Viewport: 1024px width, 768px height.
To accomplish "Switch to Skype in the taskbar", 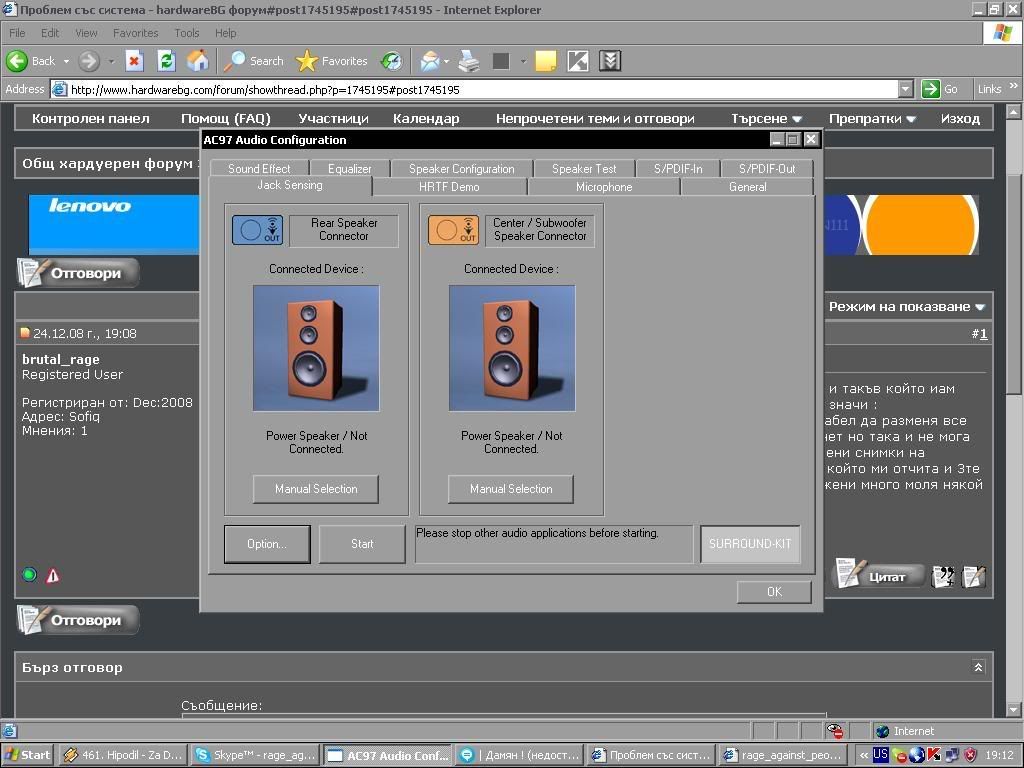I will pos(255,755).
